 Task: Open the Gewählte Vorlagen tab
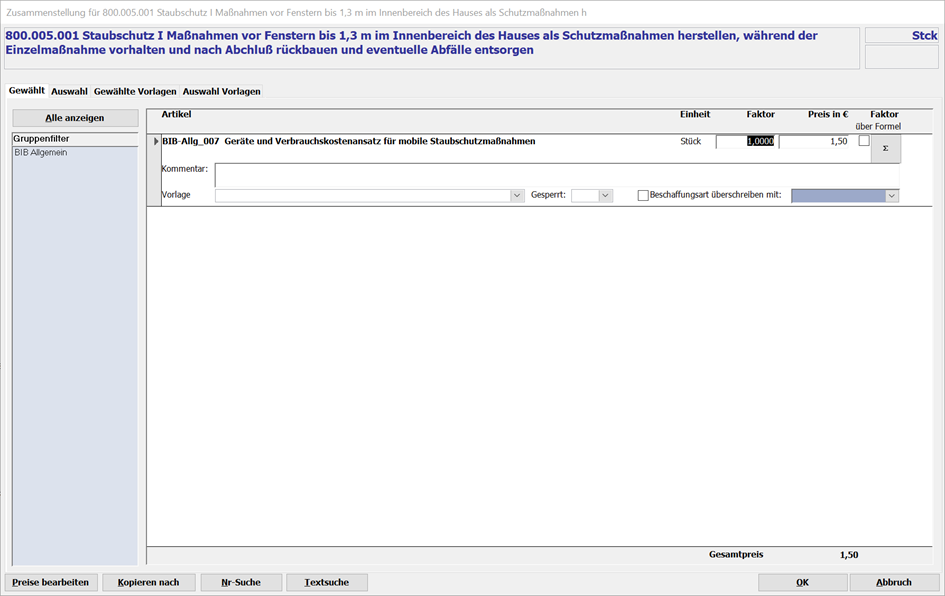[135, 91]
